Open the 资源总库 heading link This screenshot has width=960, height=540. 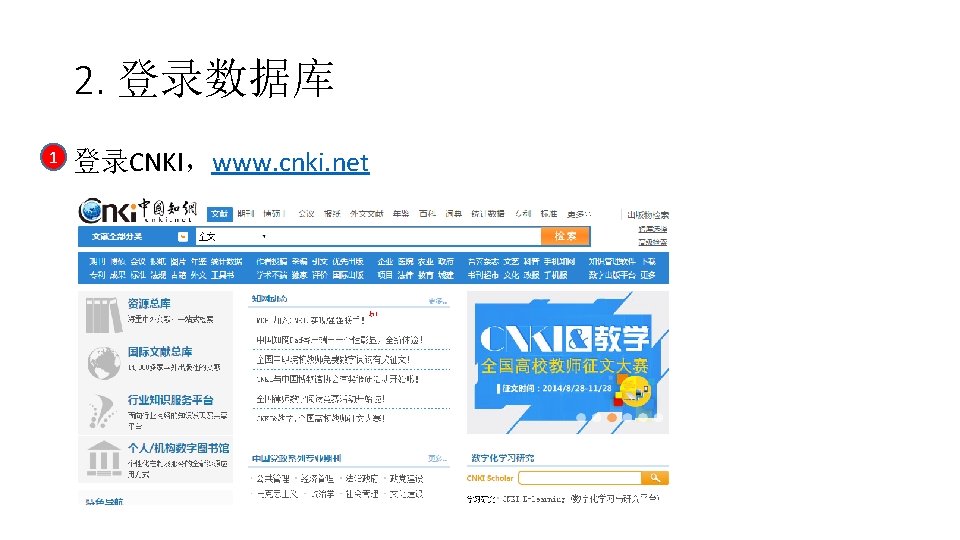point(149,304)
